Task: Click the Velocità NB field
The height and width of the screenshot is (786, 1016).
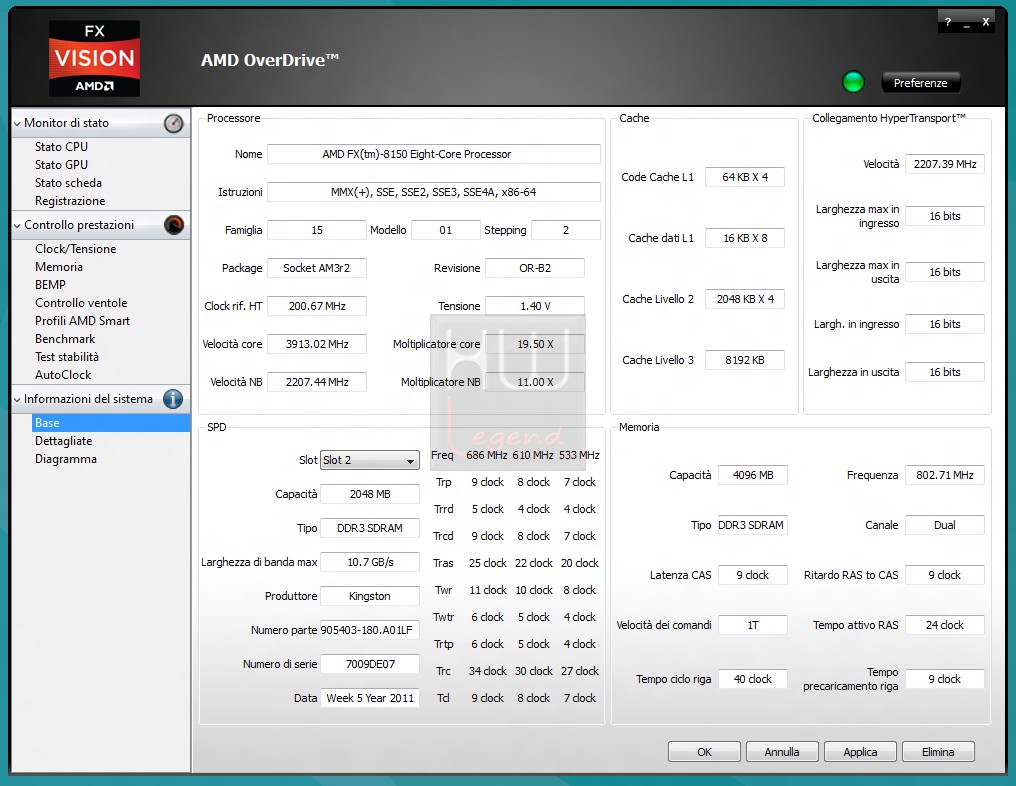Action: pos(317,382)
